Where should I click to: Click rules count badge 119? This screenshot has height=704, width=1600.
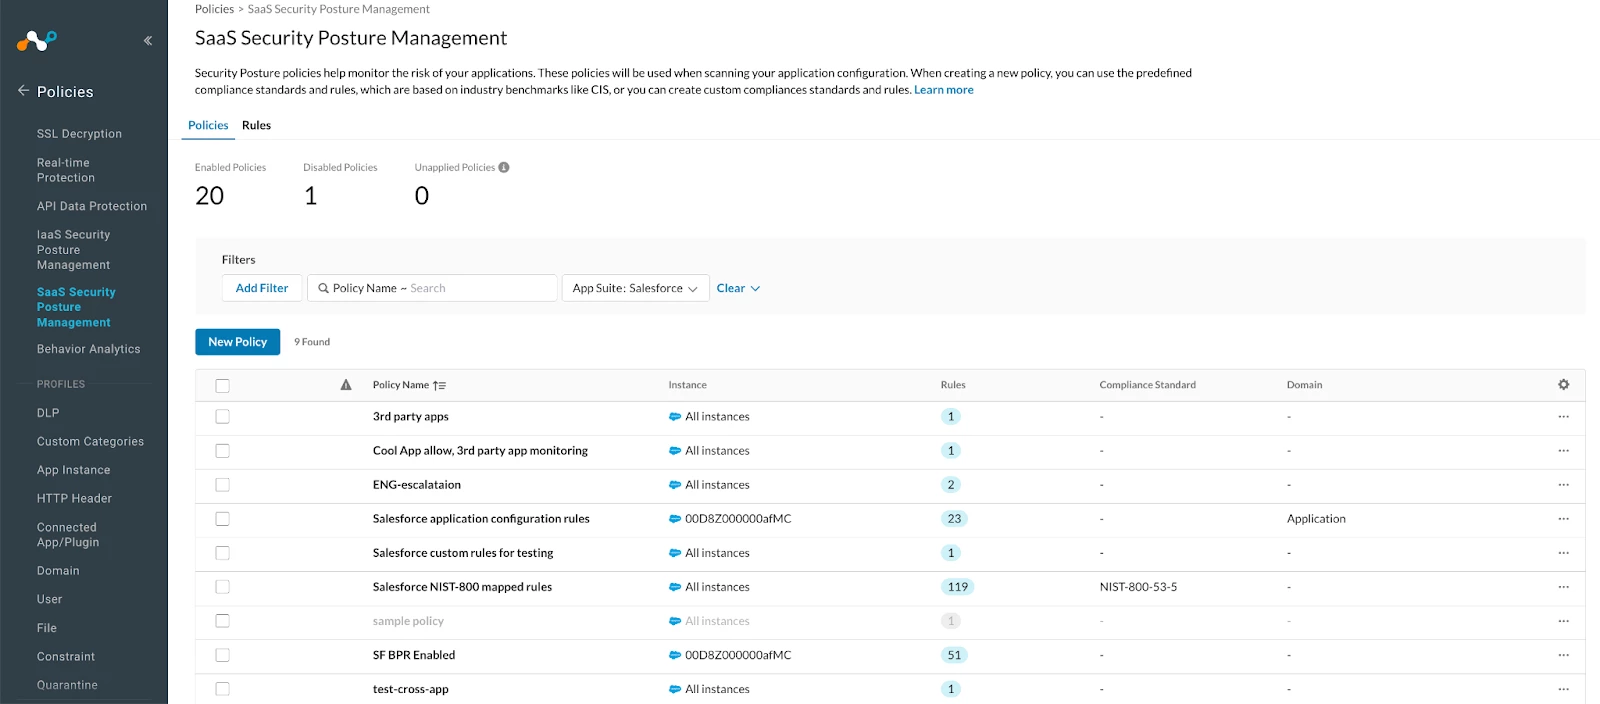[x=957, y=587]
